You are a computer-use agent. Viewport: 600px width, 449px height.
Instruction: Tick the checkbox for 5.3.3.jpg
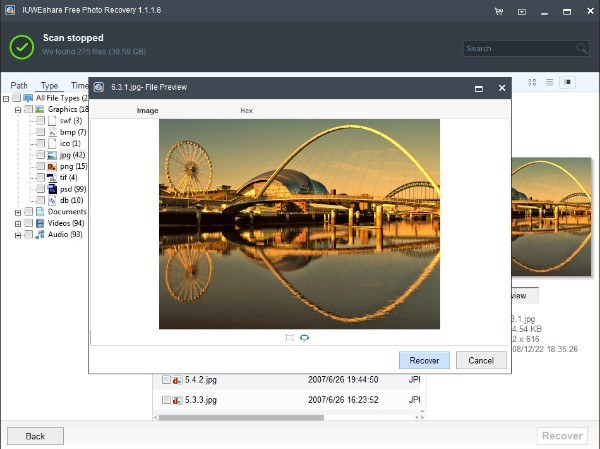pos(167,399)
